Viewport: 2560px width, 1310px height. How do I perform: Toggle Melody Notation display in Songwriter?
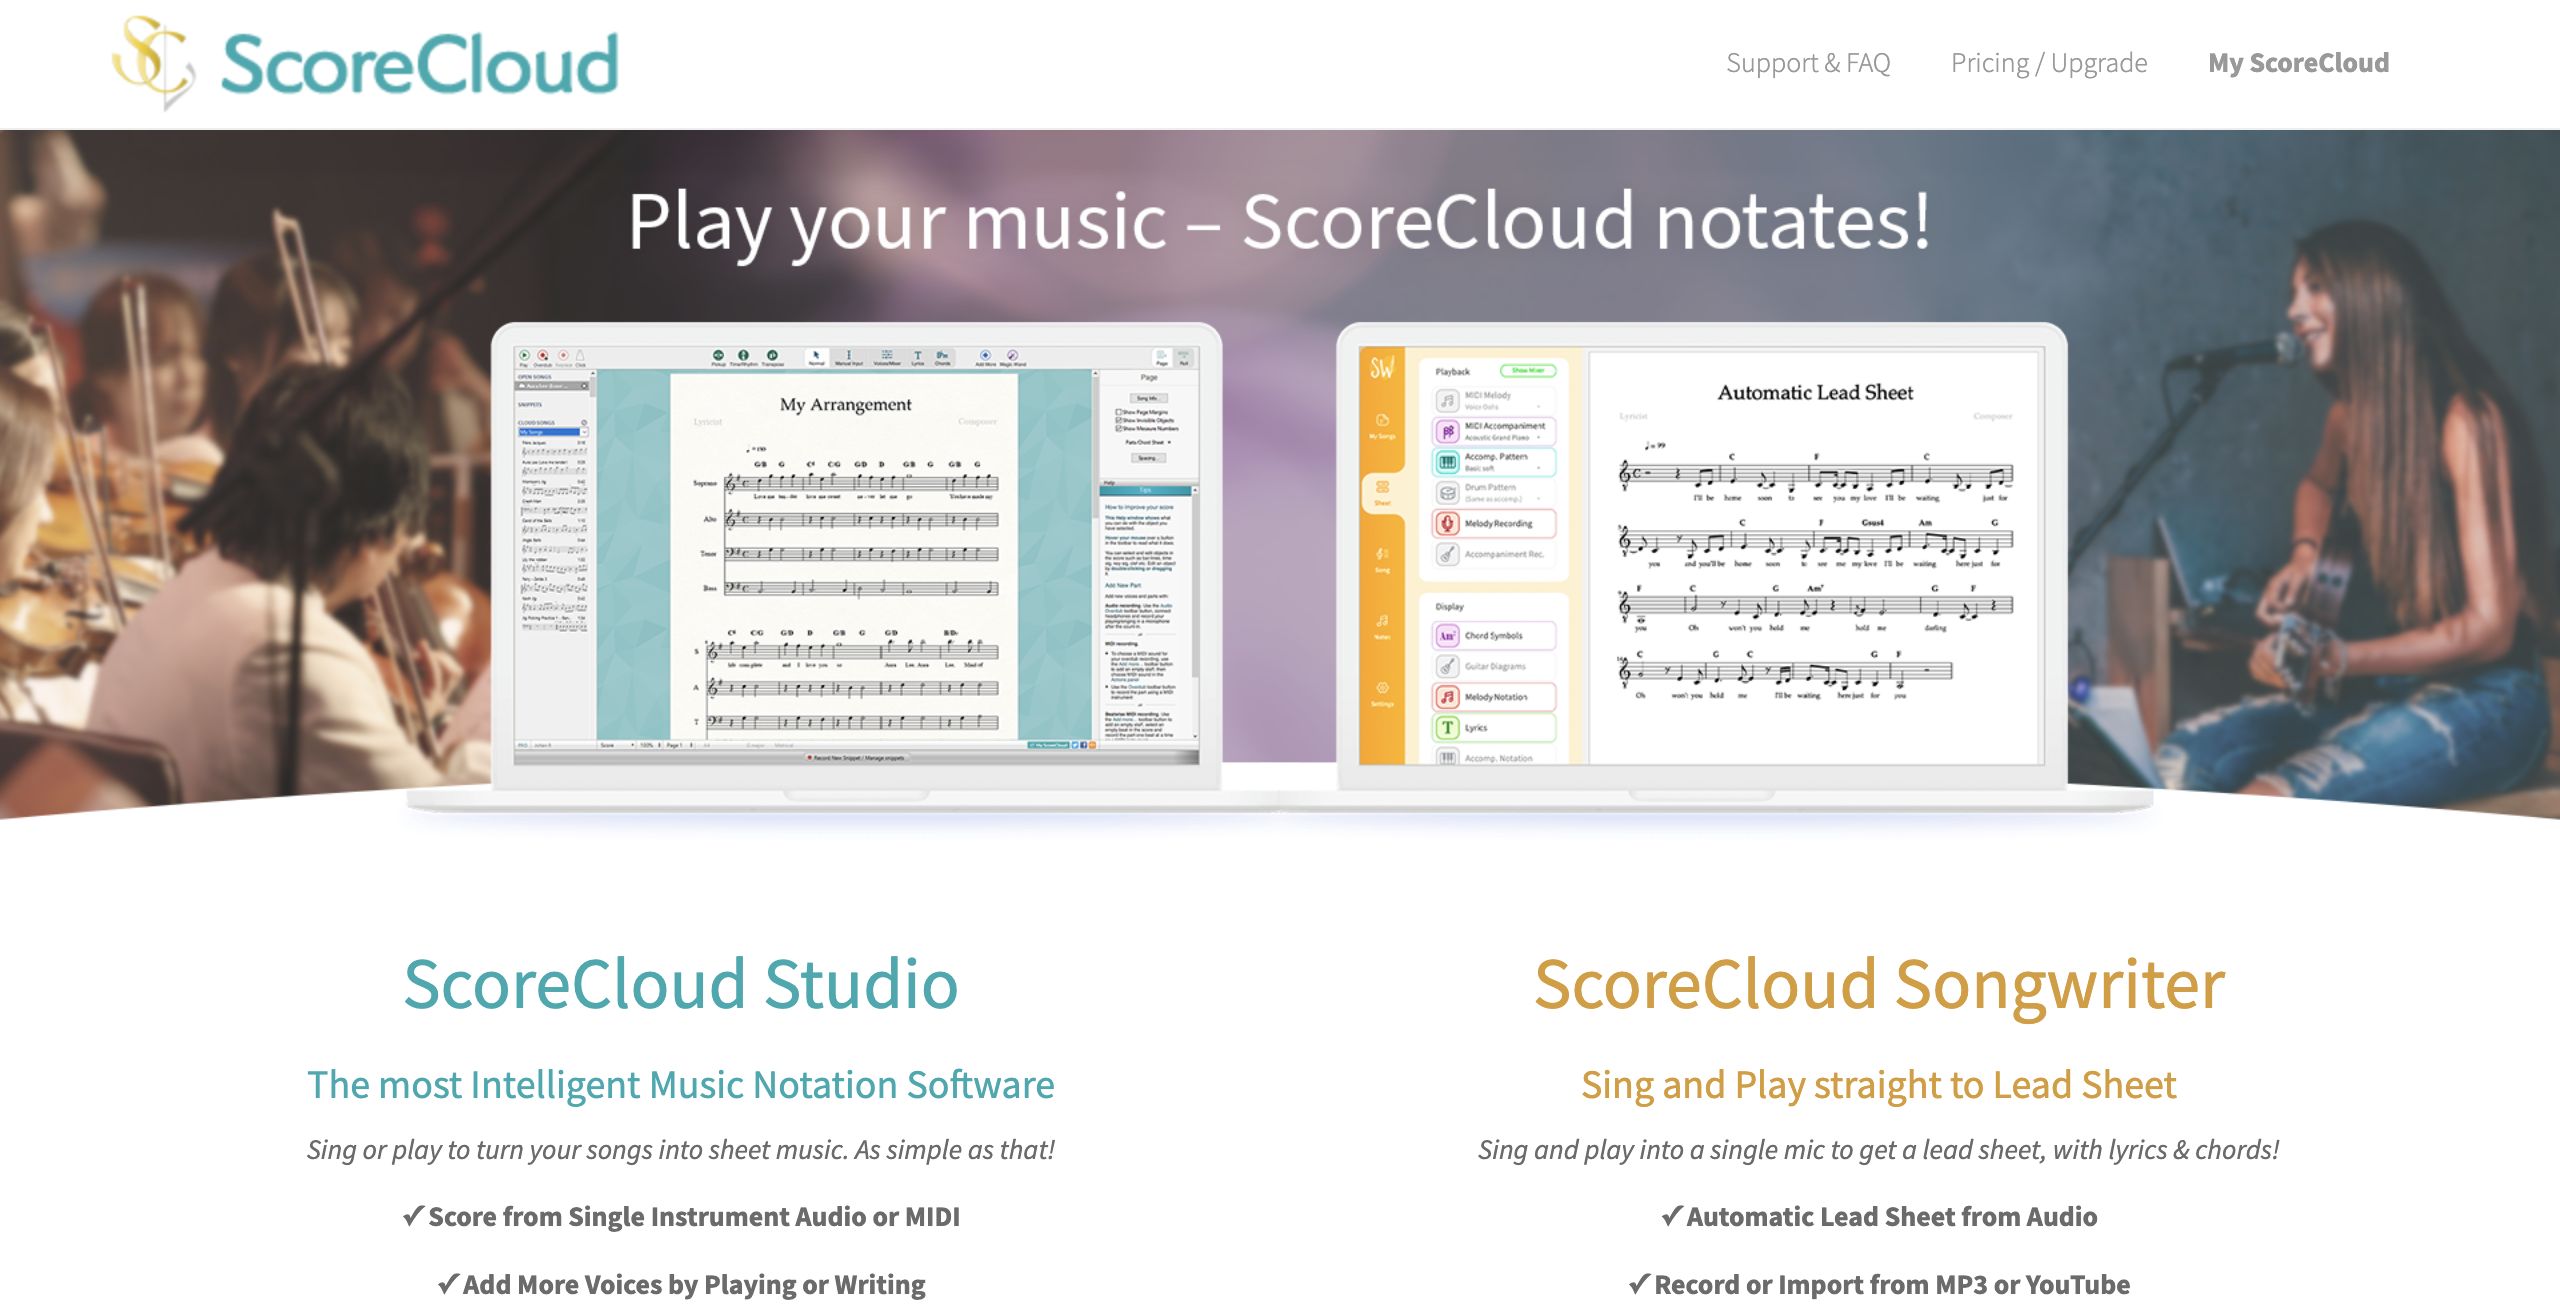1494,697
